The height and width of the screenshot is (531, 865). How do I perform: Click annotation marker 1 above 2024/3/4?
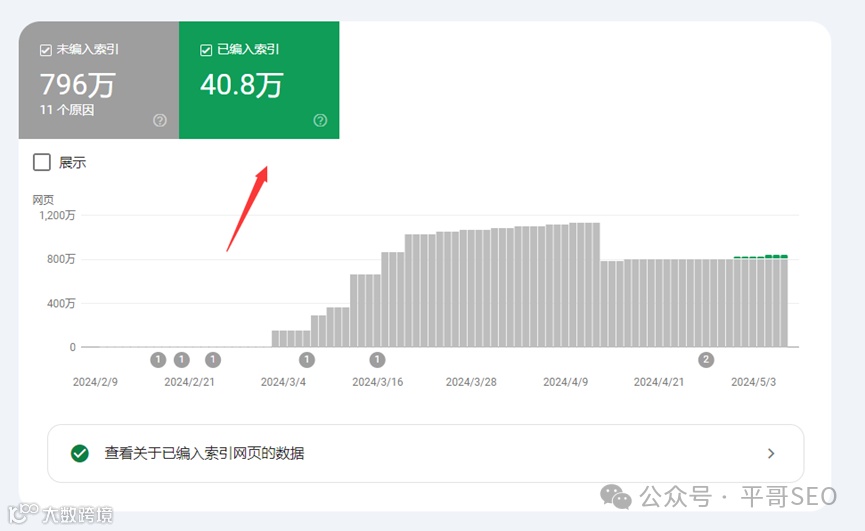[x=307, y=360]
